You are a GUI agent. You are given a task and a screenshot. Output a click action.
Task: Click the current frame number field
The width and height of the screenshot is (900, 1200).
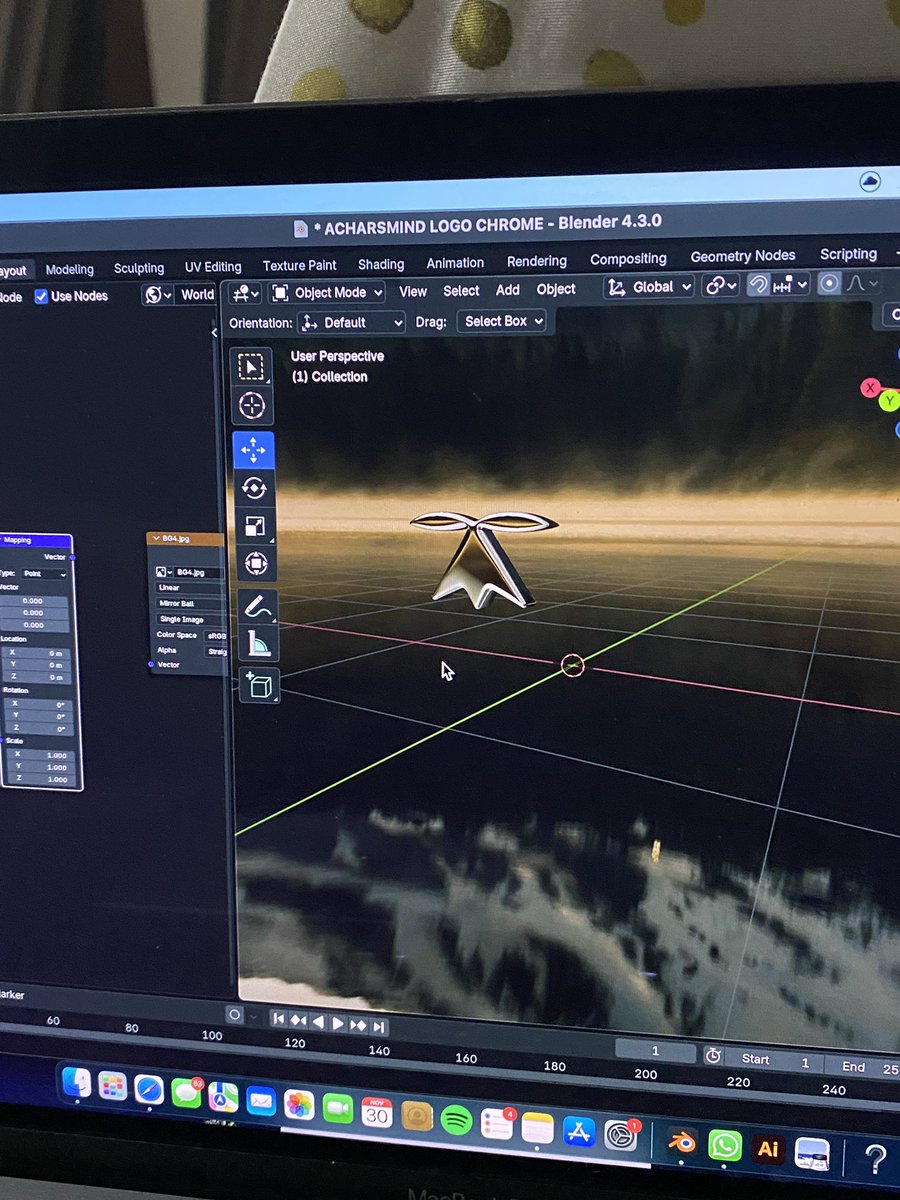coord(656,1051)
